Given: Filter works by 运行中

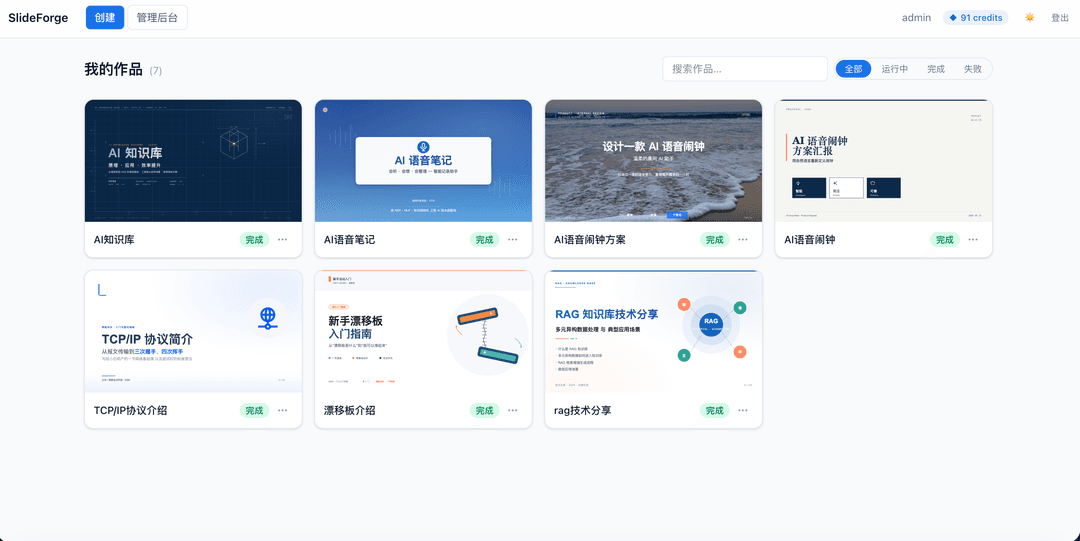Looking at the screenshot, I should click(895, 69).
